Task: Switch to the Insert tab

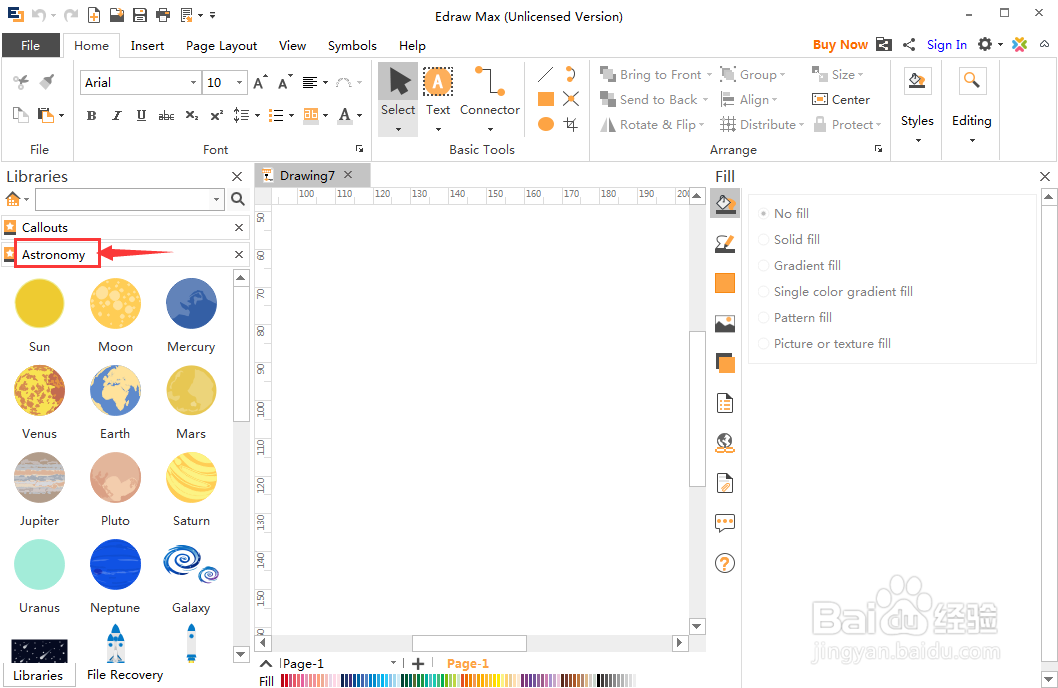Action: [x=147, y=45]
